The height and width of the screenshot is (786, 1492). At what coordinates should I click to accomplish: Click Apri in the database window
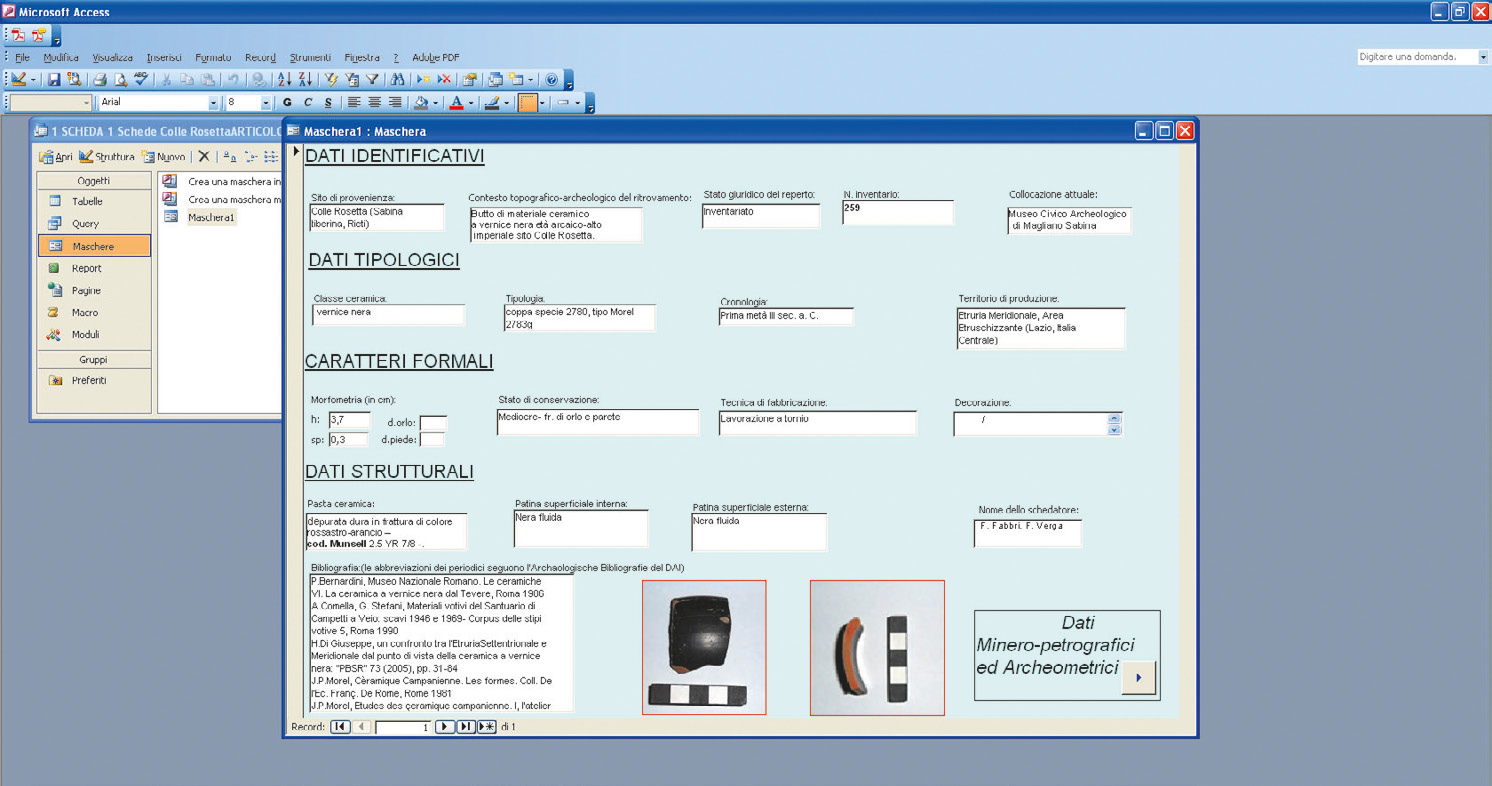56,156
